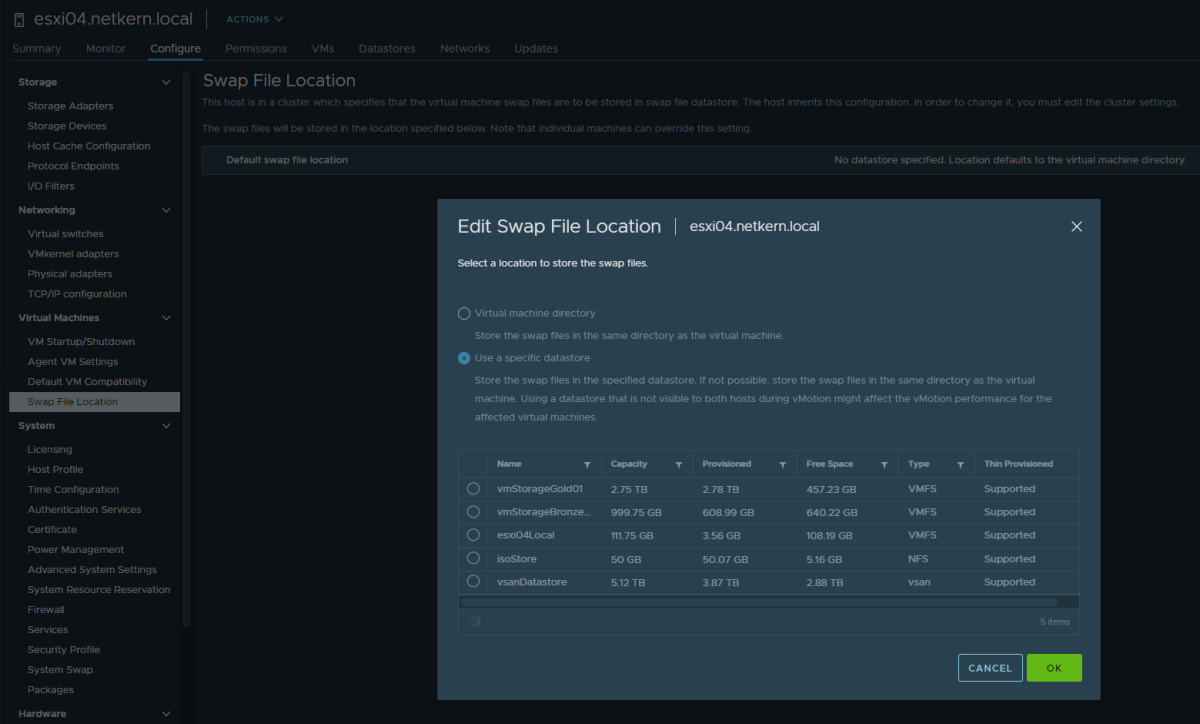1200x724 pixels.
Task: Click the column toggle icon below the datastore table
Action: tap(474, 621)
